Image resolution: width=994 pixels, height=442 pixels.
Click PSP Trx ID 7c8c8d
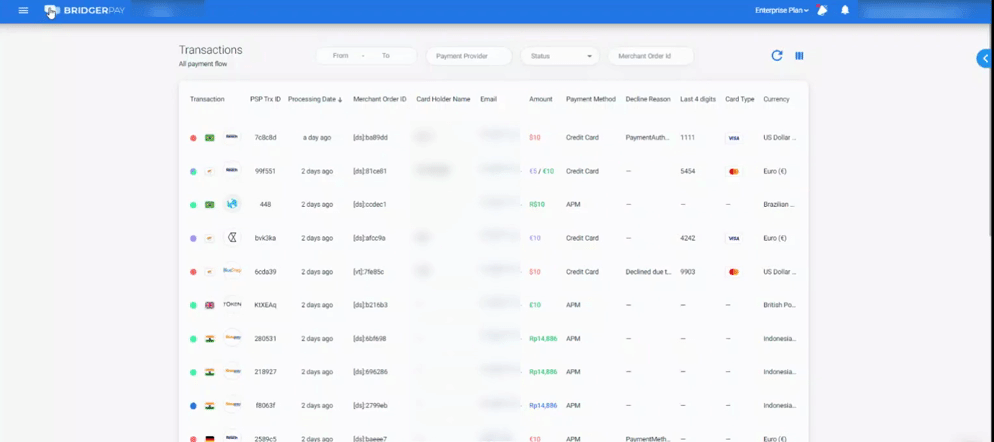click(x=265, y=138)
